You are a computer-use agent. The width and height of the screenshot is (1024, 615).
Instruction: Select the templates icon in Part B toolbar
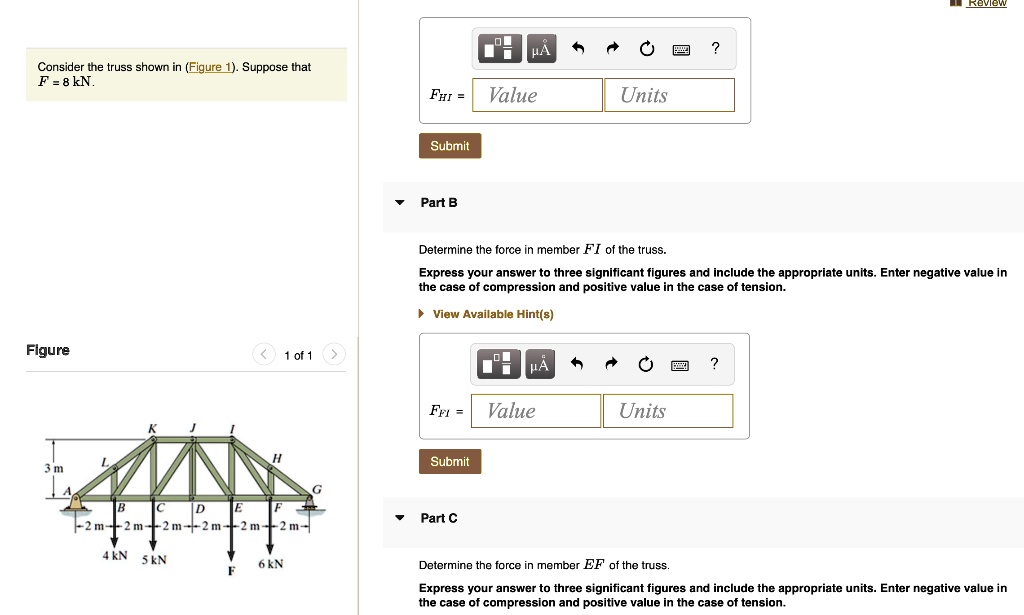click(x=499, y=363)
